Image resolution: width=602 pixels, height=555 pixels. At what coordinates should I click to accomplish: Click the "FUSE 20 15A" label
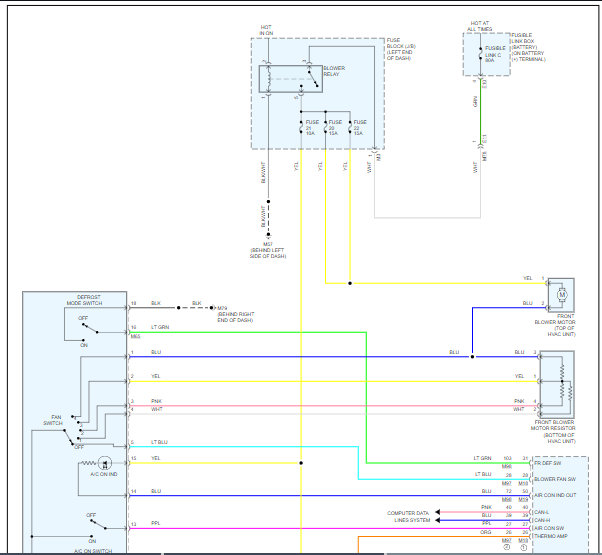335,127
